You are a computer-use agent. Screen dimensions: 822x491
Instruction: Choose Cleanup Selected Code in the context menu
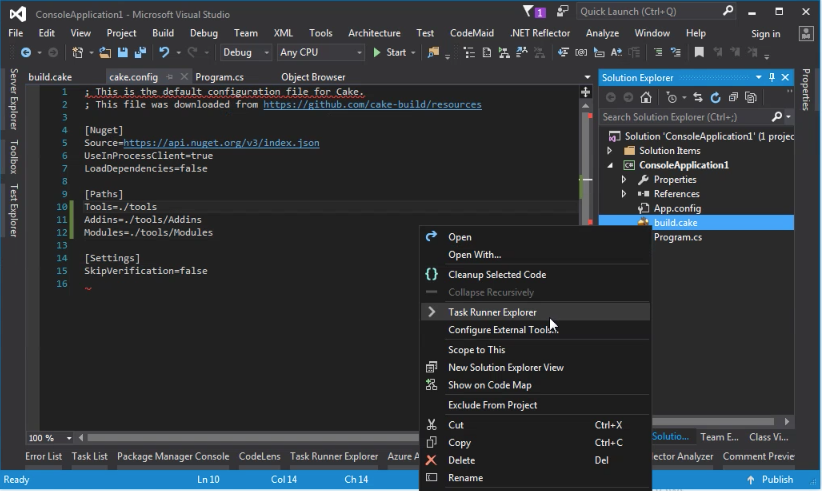click(535, 275)
